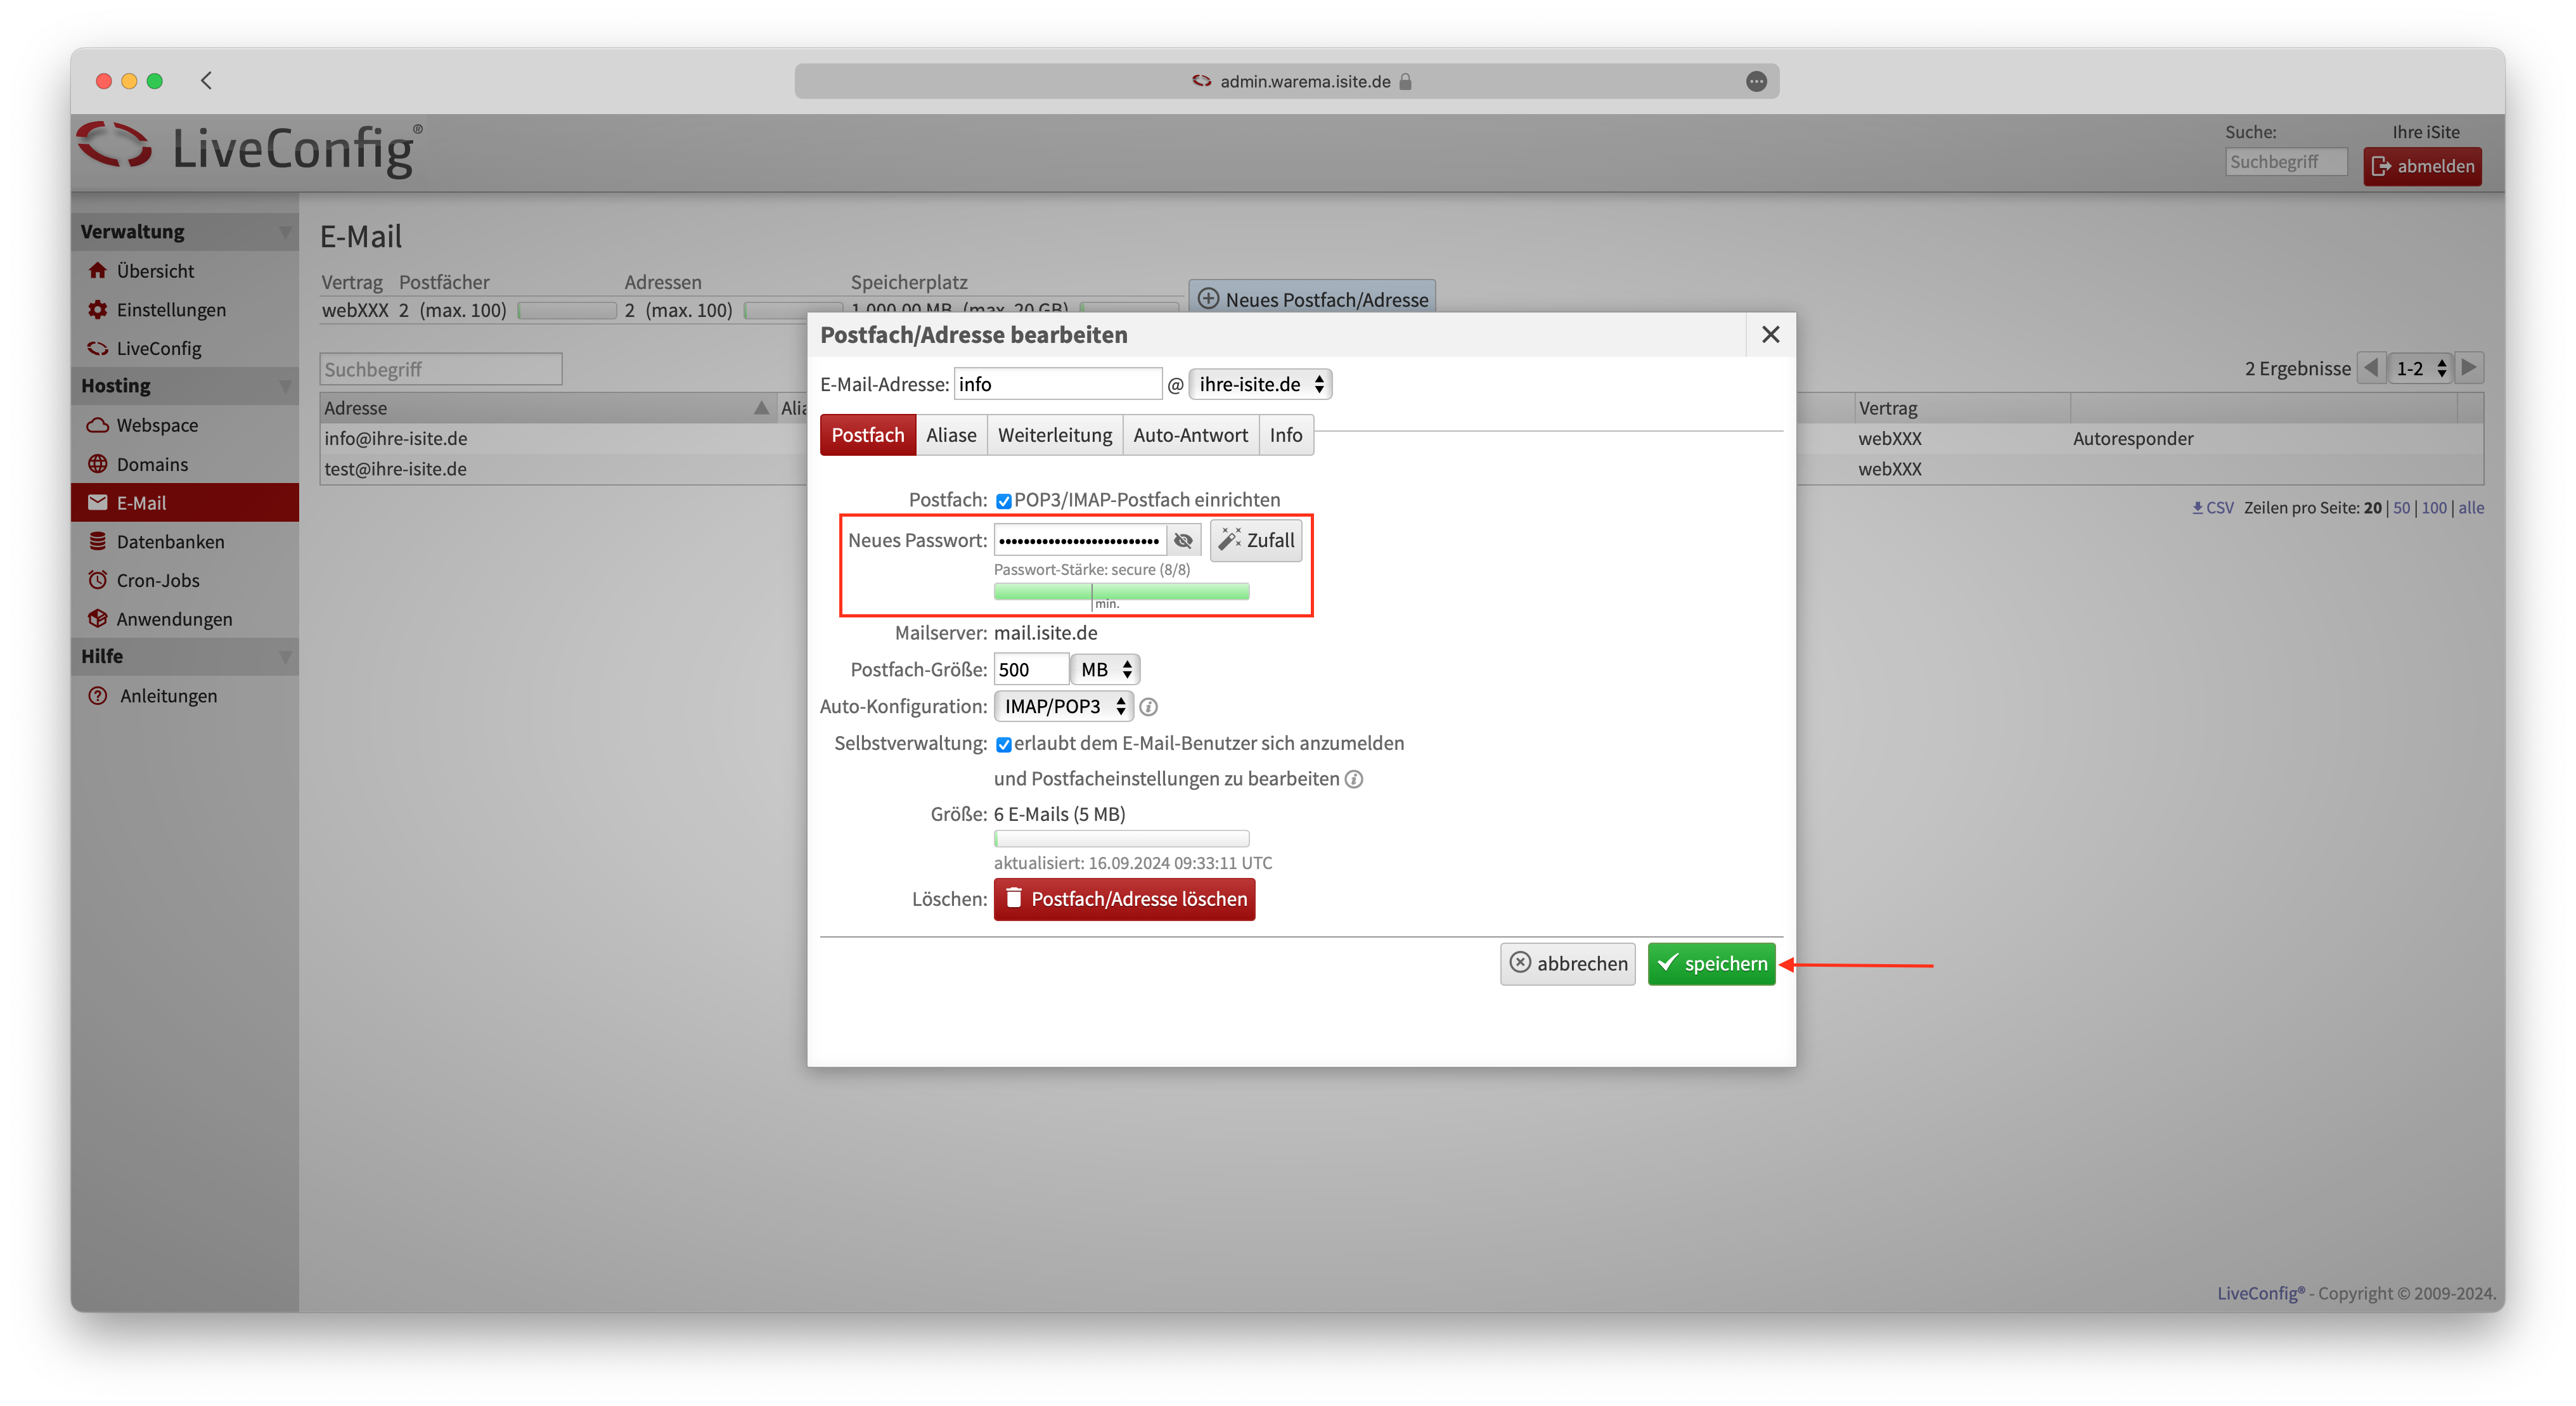Toggle password visibility eye icon

click(x=1183, y=541)
